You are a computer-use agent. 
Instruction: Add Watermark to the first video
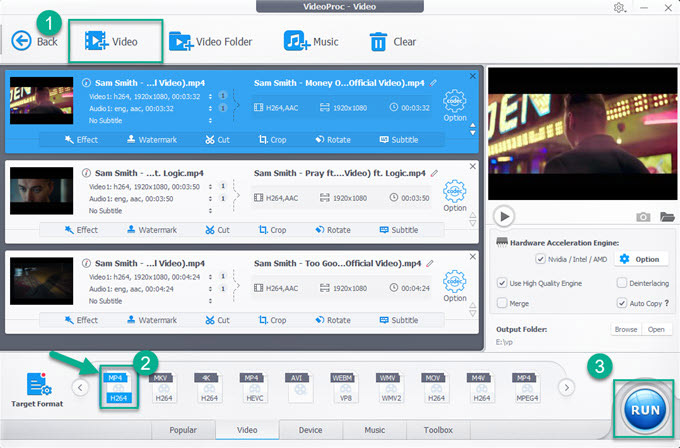click(x=152, y=140)
